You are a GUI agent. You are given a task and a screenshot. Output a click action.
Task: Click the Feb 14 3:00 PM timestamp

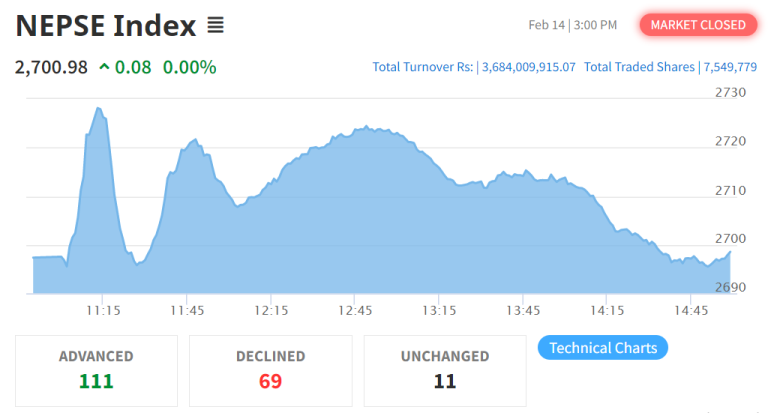tap(572, 25)
